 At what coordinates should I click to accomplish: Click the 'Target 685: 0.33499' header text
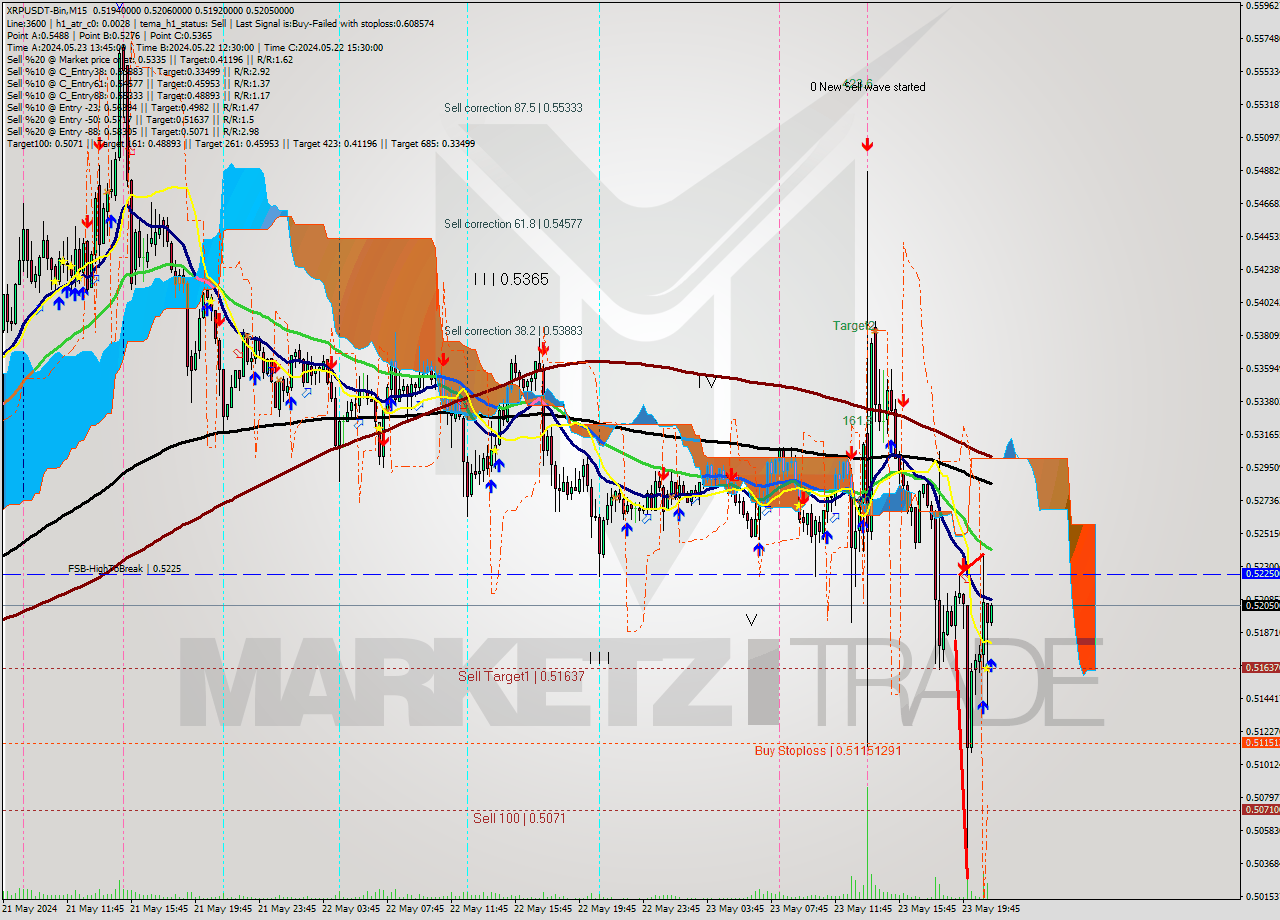pyautogui.click(x=433, y=143)
